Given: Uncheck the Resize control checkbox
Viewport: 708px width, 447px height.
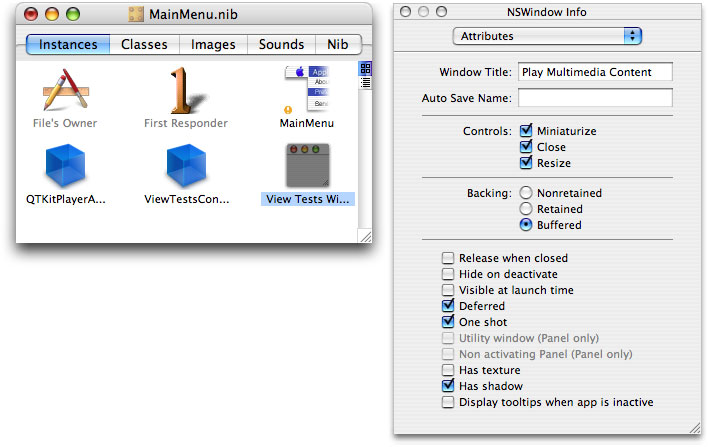Looking at the screenshot, I should pyautogui.click(x=526, y=163).
